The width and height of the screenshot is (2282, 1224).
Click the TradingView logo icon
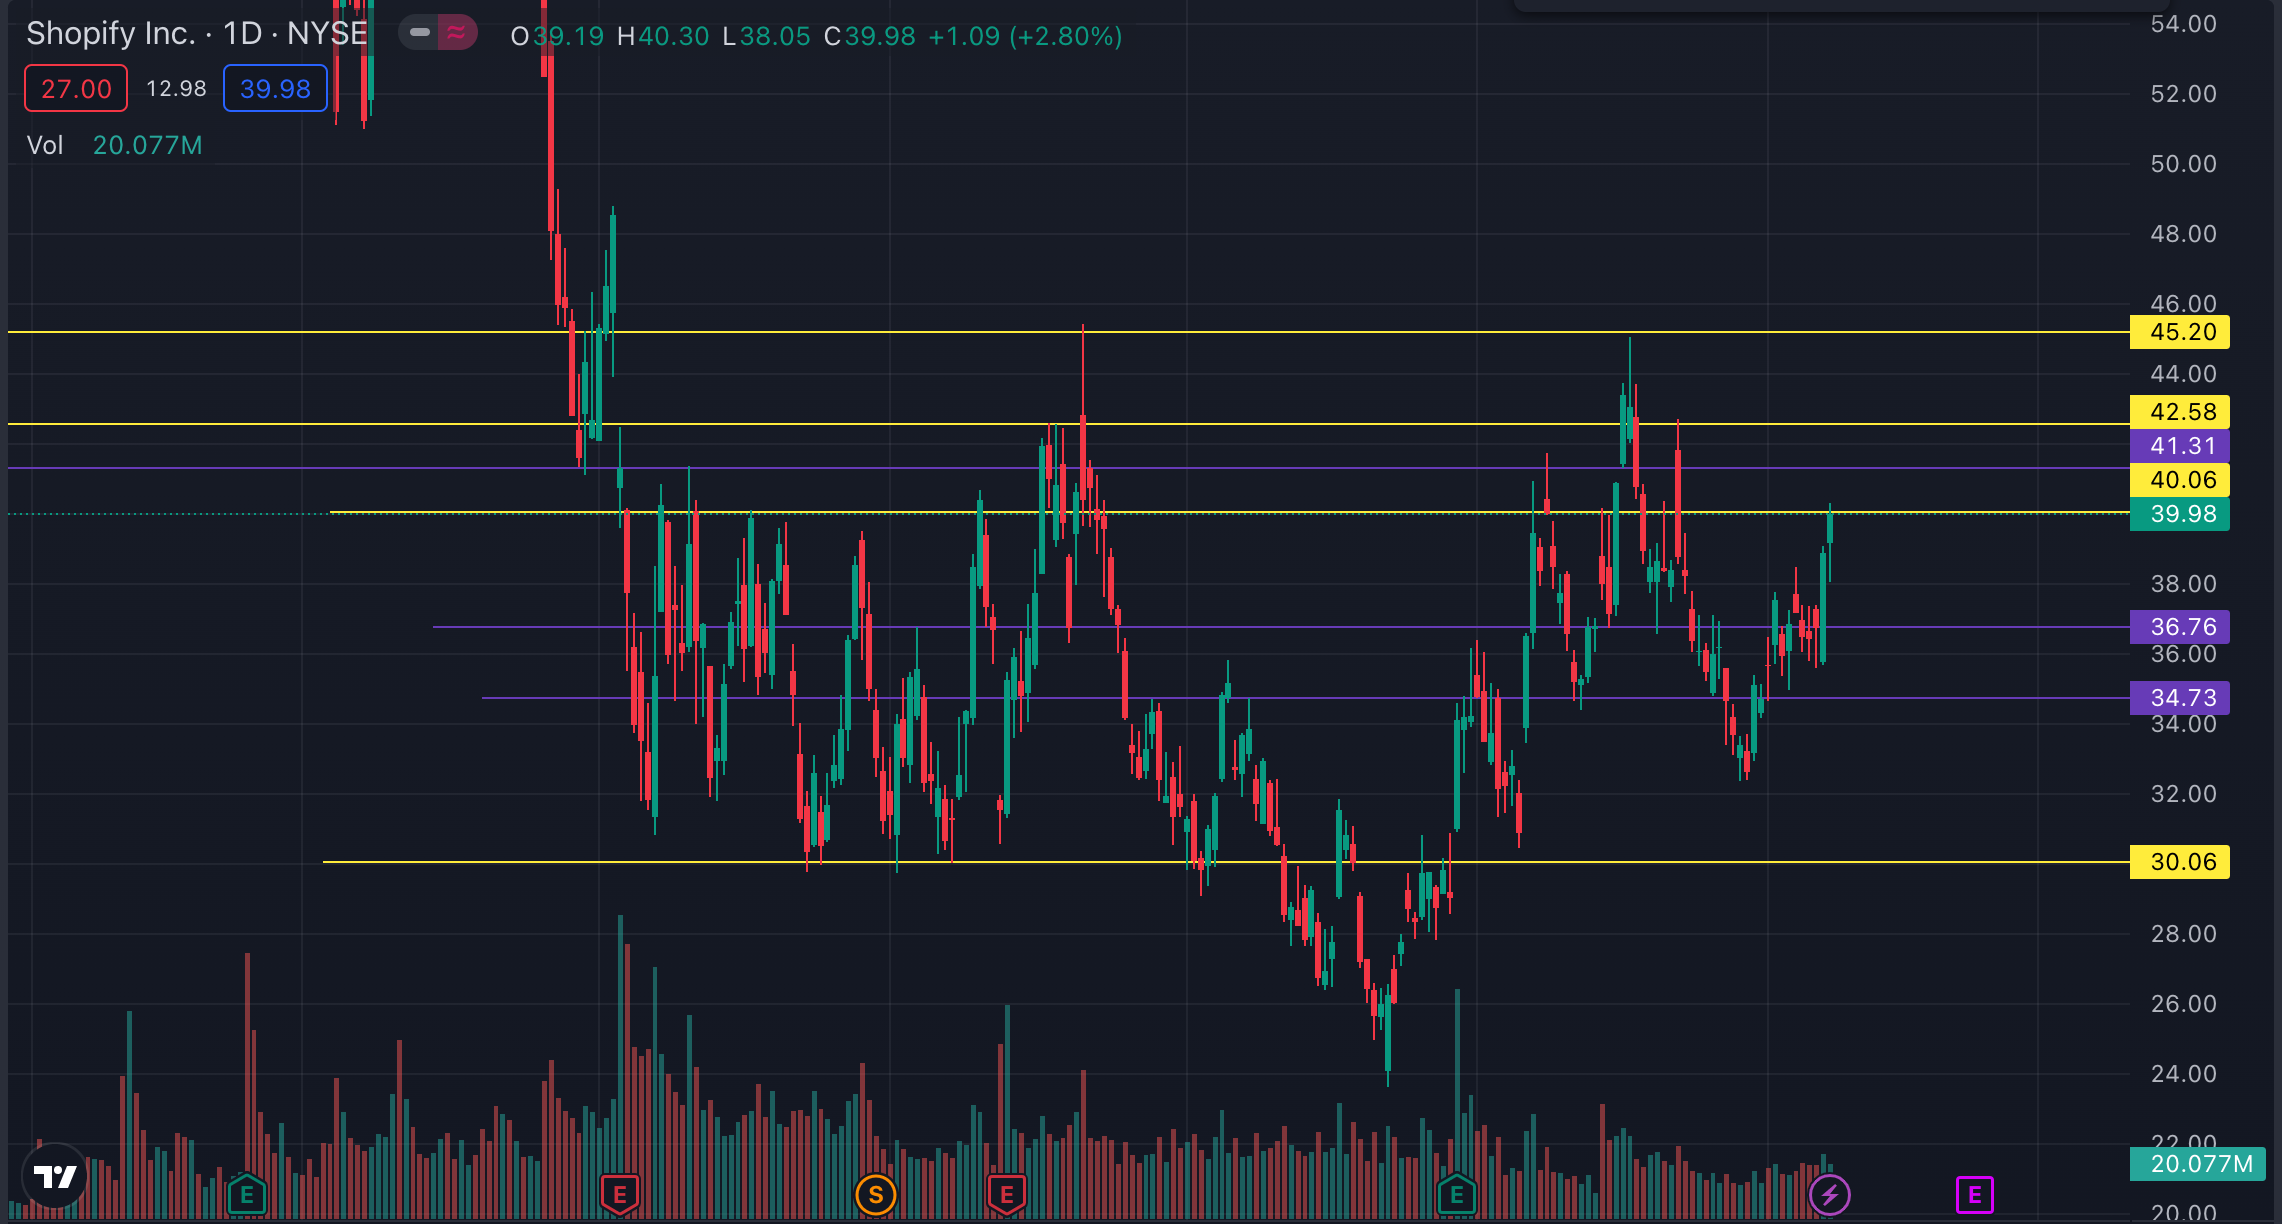tap(55, 1176)
